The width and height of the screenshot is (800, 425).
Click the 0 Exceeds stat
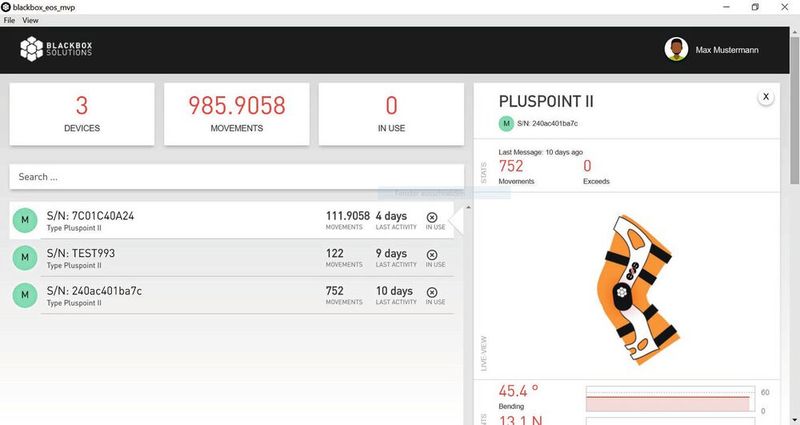pos(587,166)
